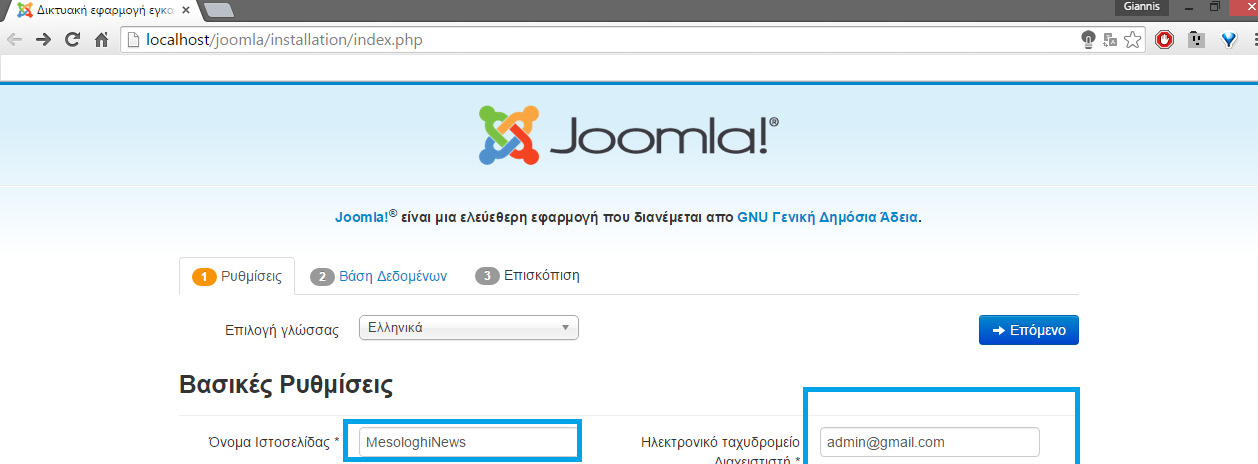This screenshot has height=464, width=1258.
Task: Click the gray outlet-face extension icon
Action: (x=1196, y=40)
